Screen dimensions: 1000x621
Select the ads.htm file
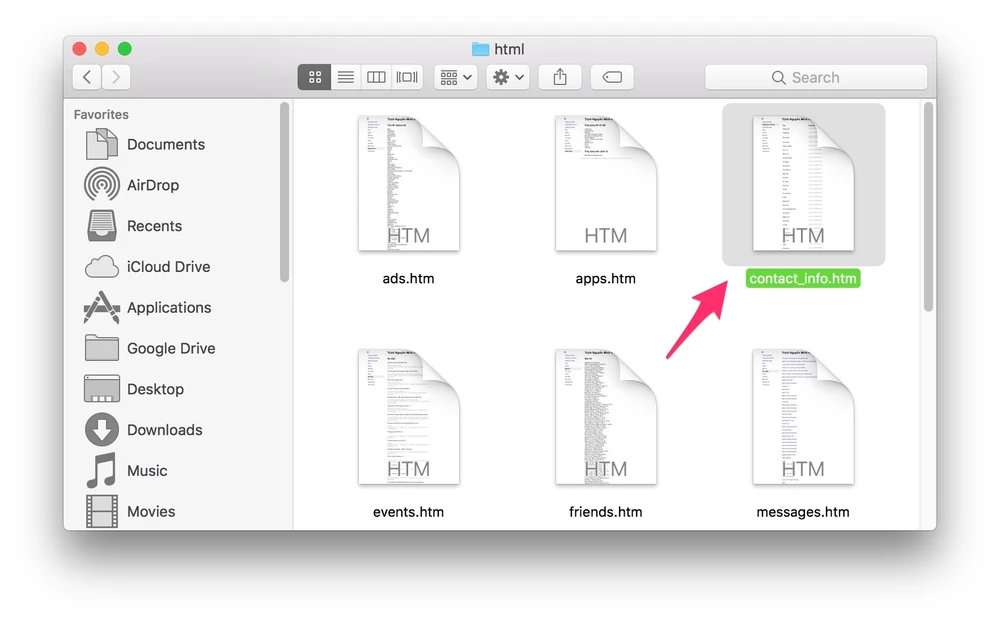(x=408, y=183)
